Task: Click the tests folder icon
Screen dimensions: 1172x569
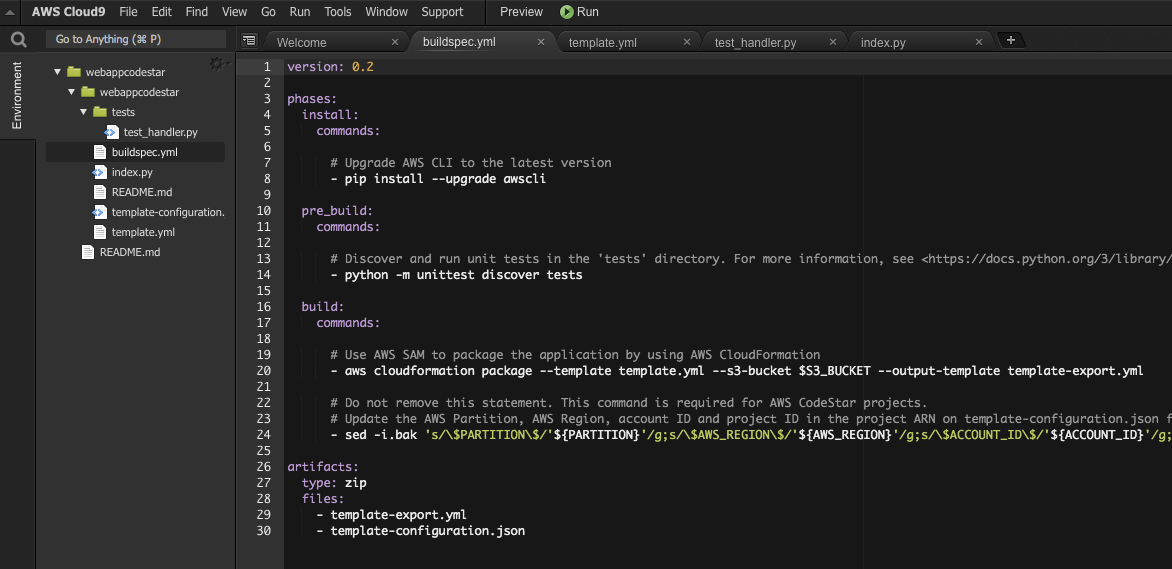Action: [99, 112]
